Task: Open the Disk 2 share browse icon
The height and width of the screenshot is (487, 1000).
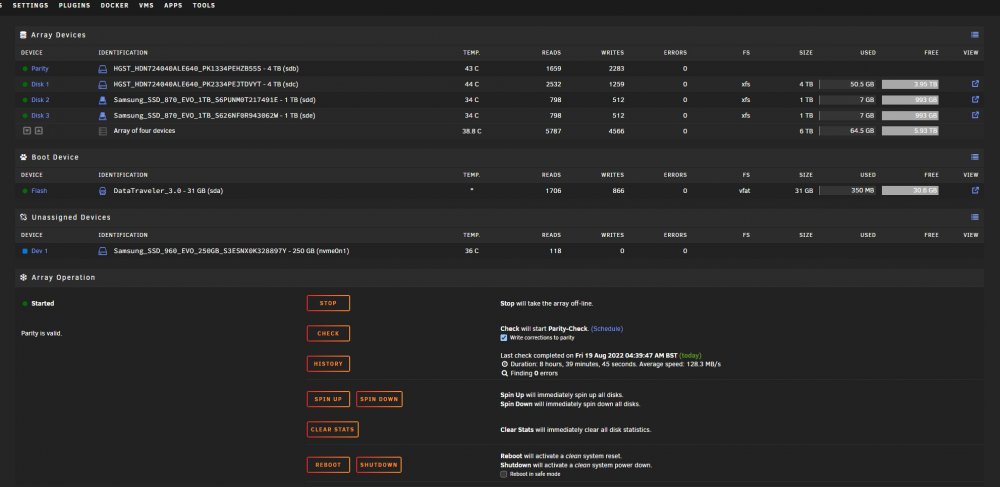Action: [x=974, y=99]
